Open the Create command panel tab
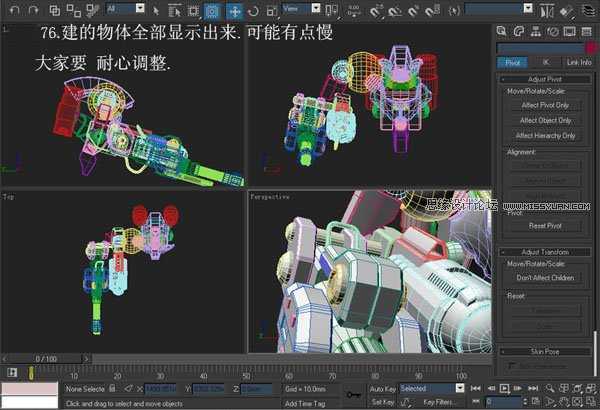The height and width of the screenshot is (410, 600). click(502, 31)
